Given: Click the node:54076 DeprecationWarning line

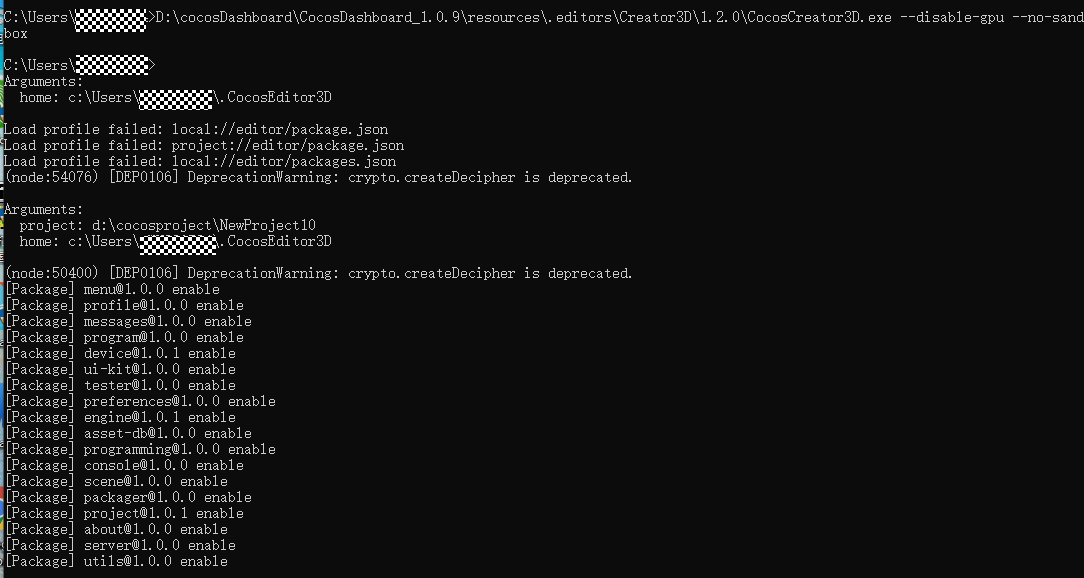Looking at the screenshot, I should pyautogui.click(x=318, y=177).
